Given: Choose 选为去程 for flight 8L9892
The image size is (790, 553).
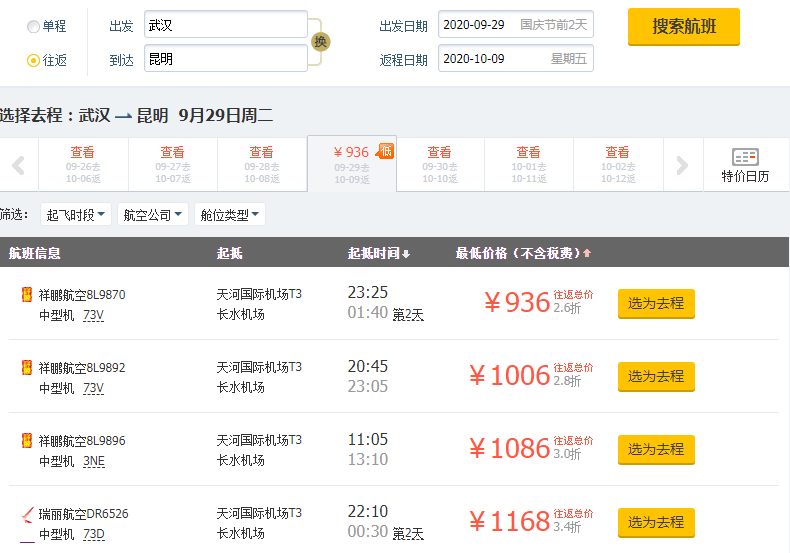Looking at the screenshot, I should [656, 377].
